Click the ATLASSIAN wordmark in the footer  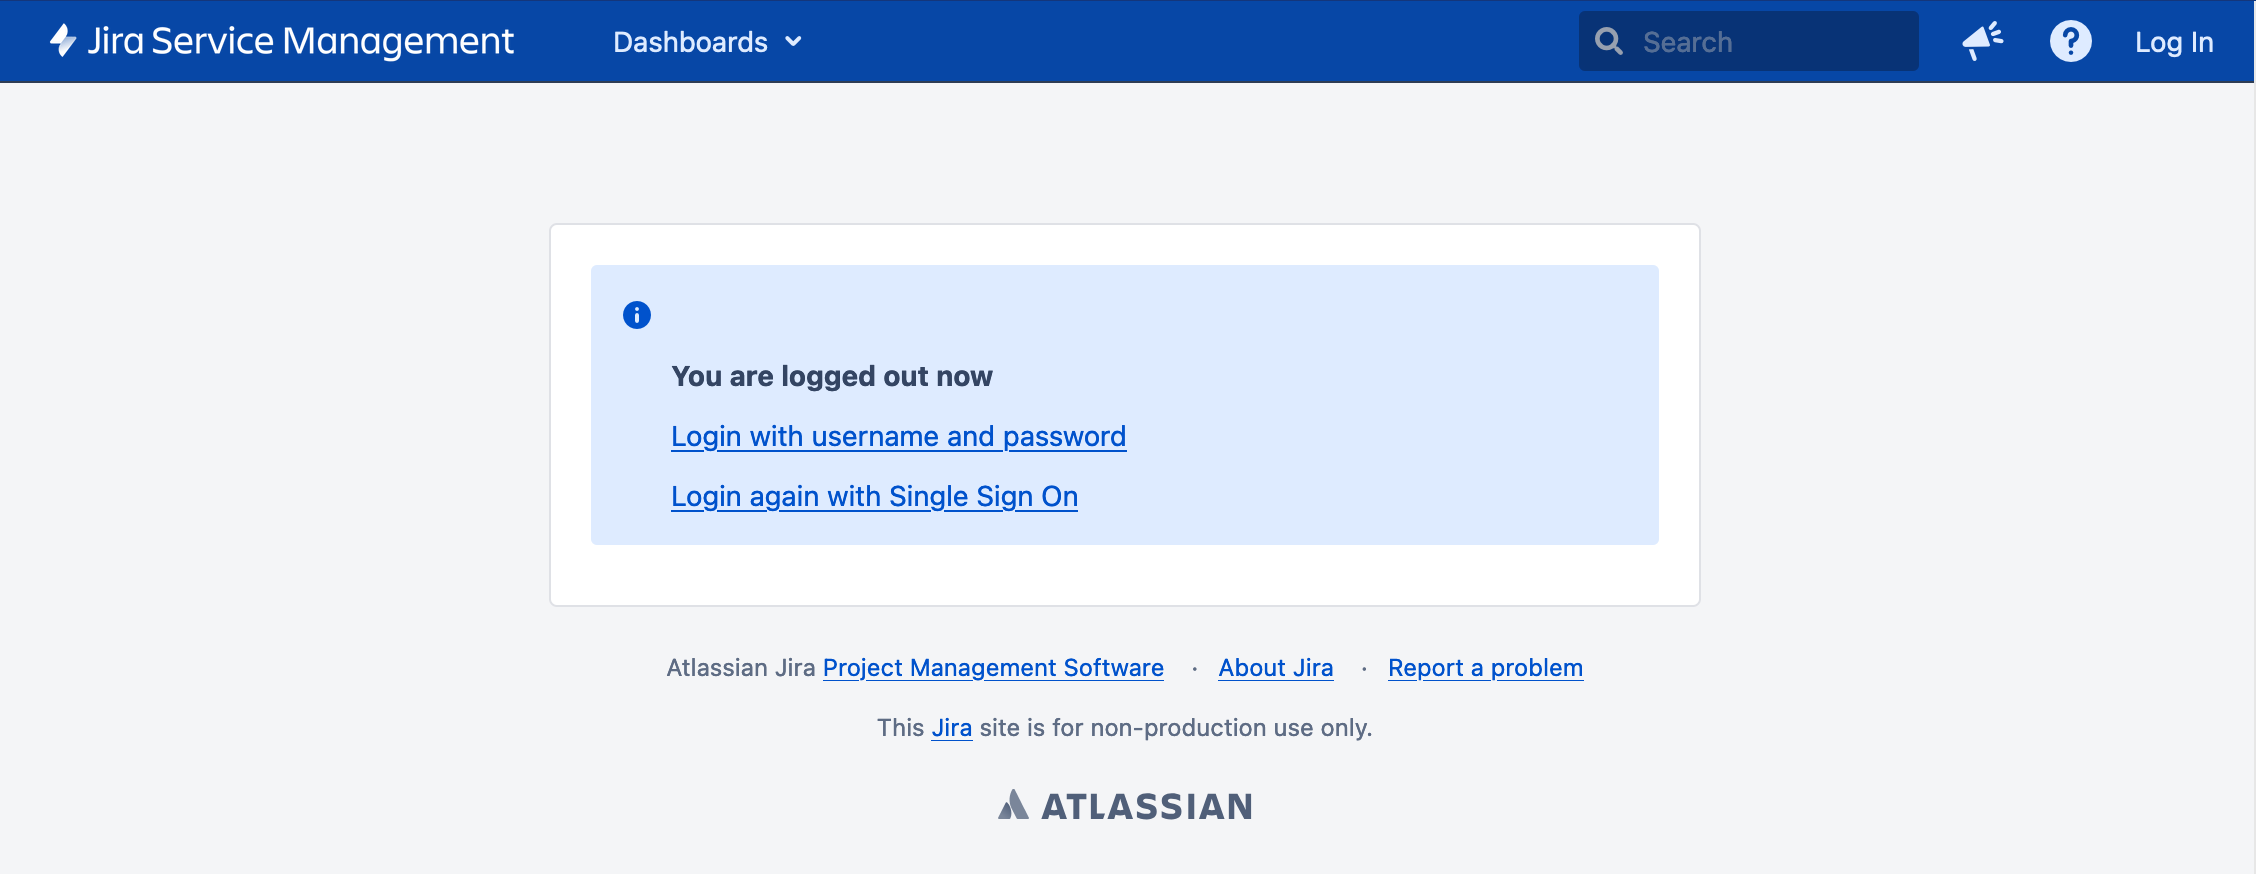coord(1147,806)
